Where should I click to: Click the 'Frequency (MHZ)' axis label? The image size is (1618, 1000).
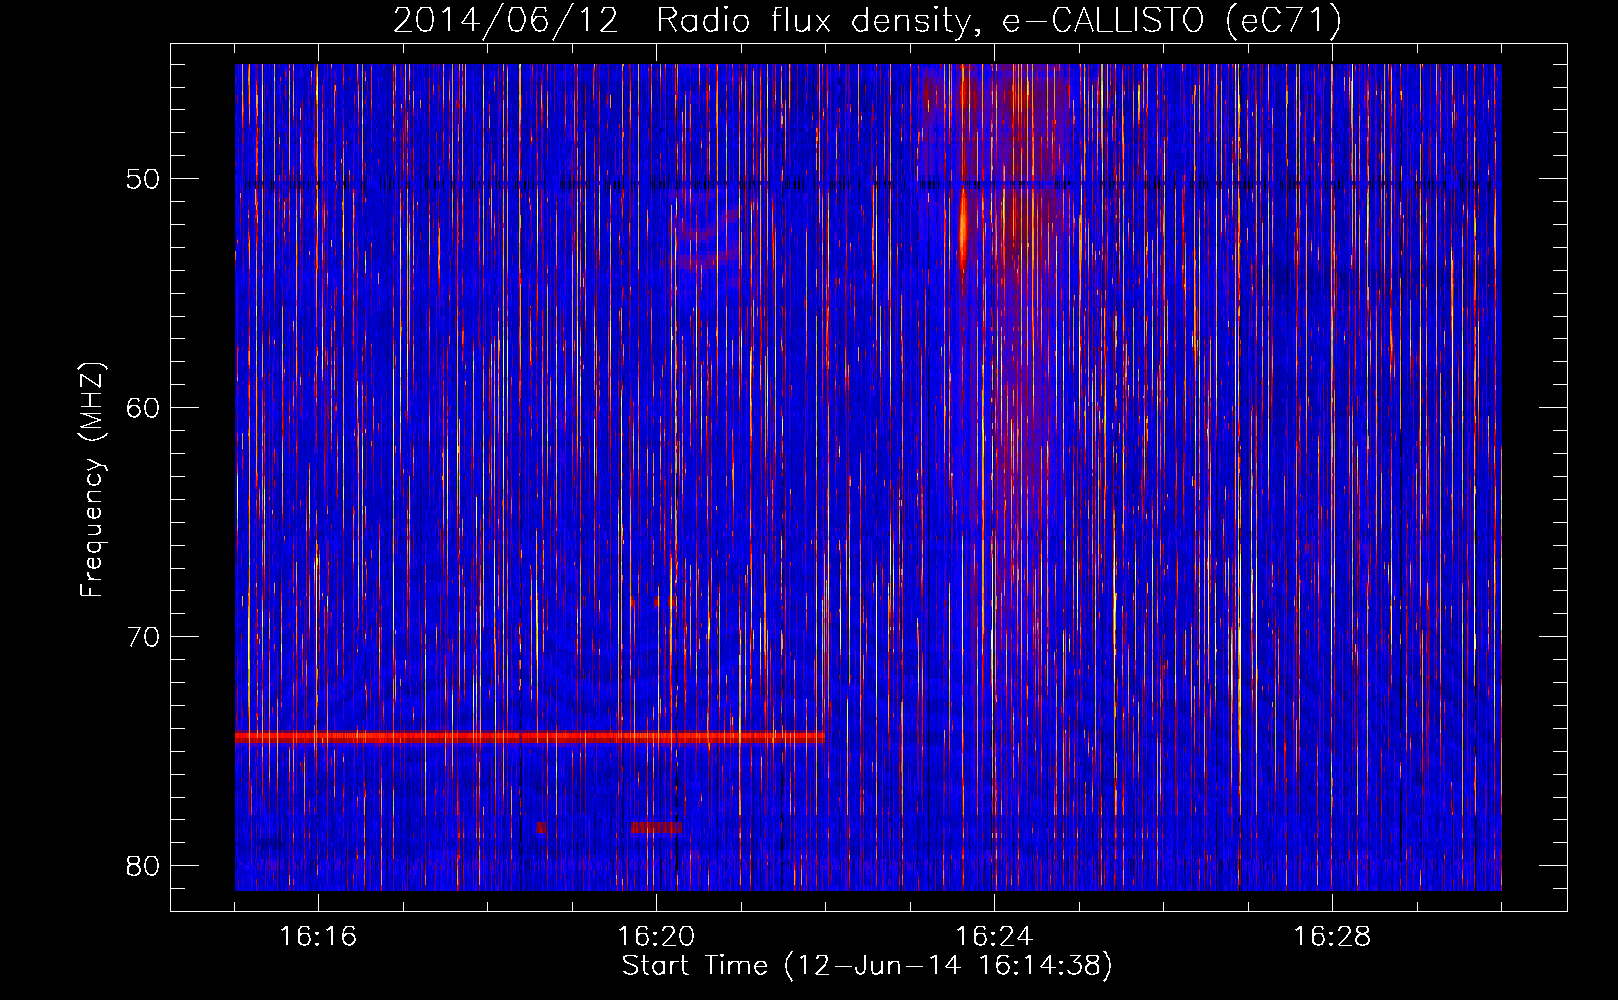coord(92,480)
